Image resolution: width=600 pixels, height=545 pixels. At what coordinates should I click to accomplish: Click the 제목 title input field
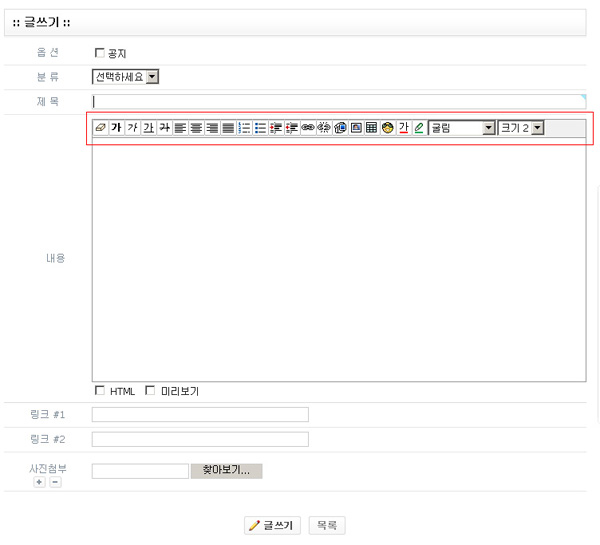[339, 102]
